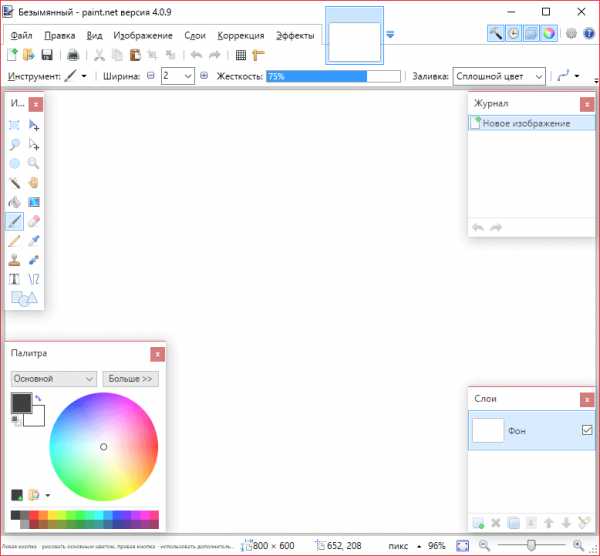Select the Ellipse Select tool
This screenshot has height=556, width=600.
click(15, 164)
